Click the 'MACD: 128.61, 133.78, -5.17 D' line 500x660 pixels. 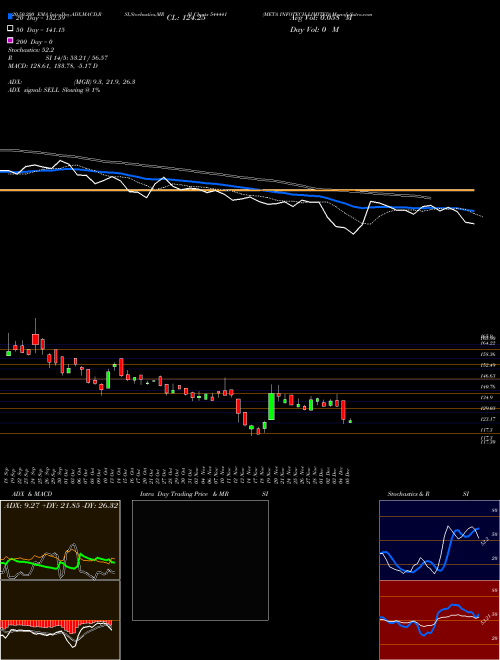coord(53,66)
